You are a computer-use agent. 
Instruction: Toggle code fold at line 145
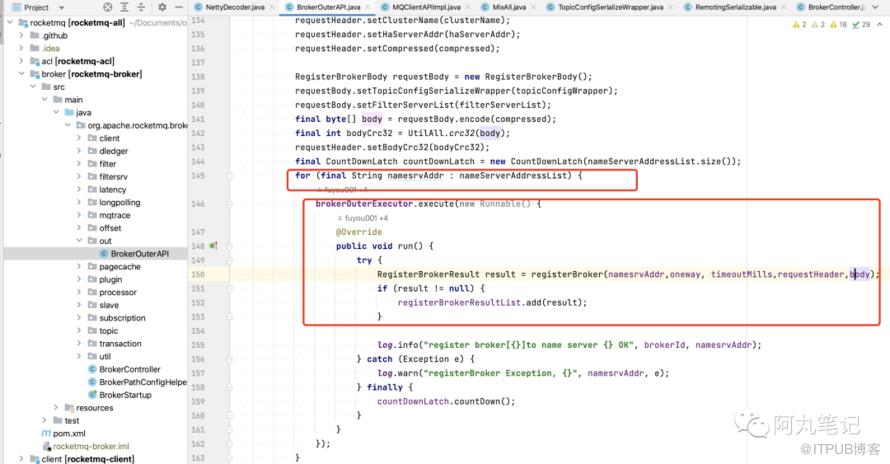tap(229, 176)
